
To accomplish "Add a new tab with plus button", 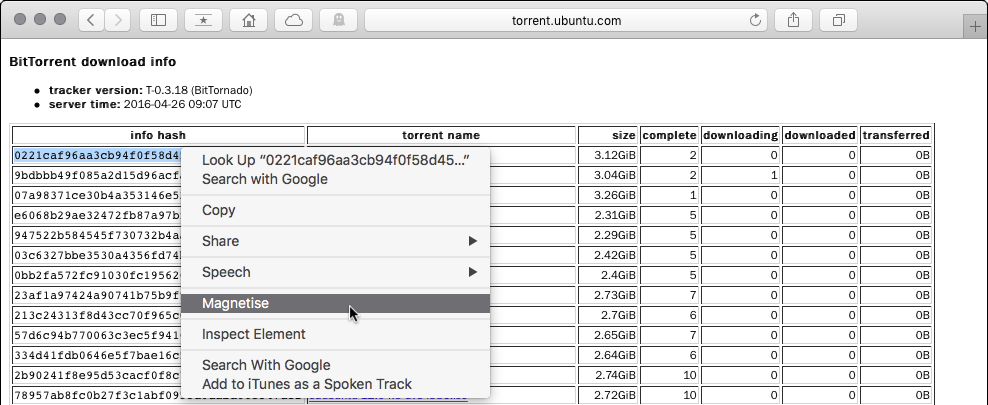I will [x=975, y=27].
